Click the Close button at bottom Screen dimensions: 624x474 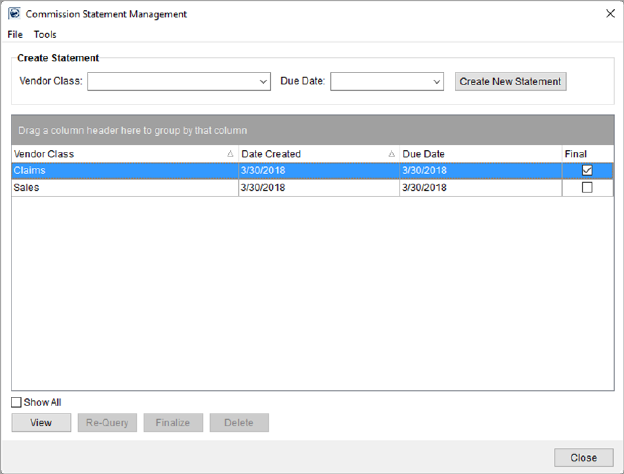[x=583, y=457]
